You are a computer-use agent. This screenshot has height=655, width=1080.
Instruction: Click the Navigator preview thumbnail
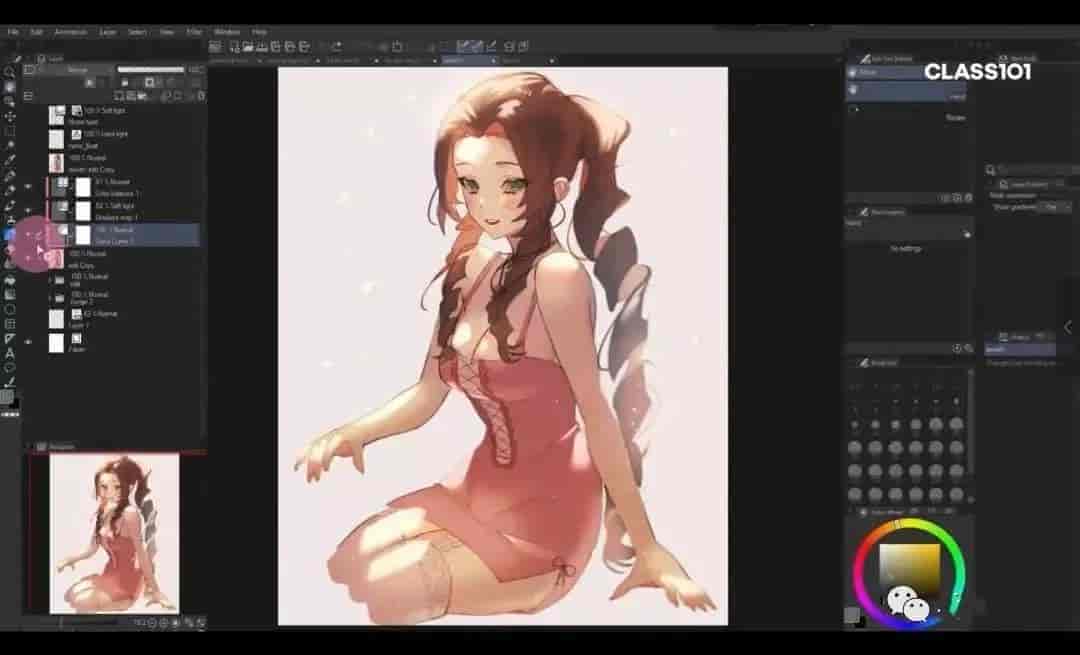click(x=114, y=534)
